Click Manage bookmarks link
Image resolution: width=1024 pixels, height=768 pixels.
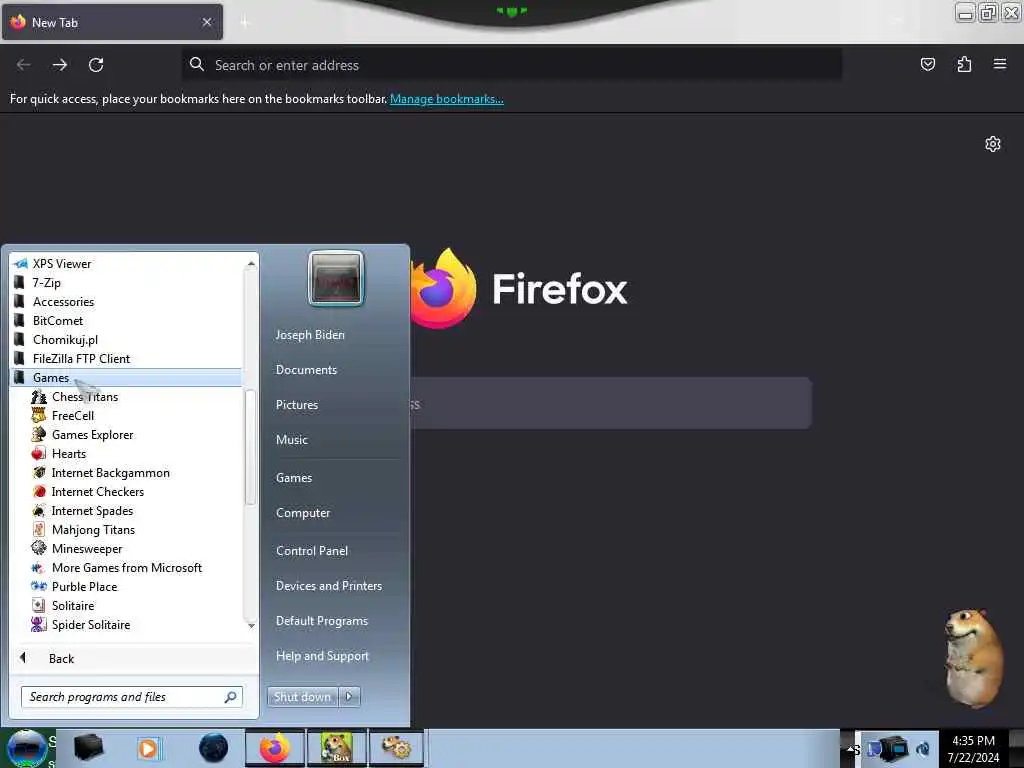447,99
